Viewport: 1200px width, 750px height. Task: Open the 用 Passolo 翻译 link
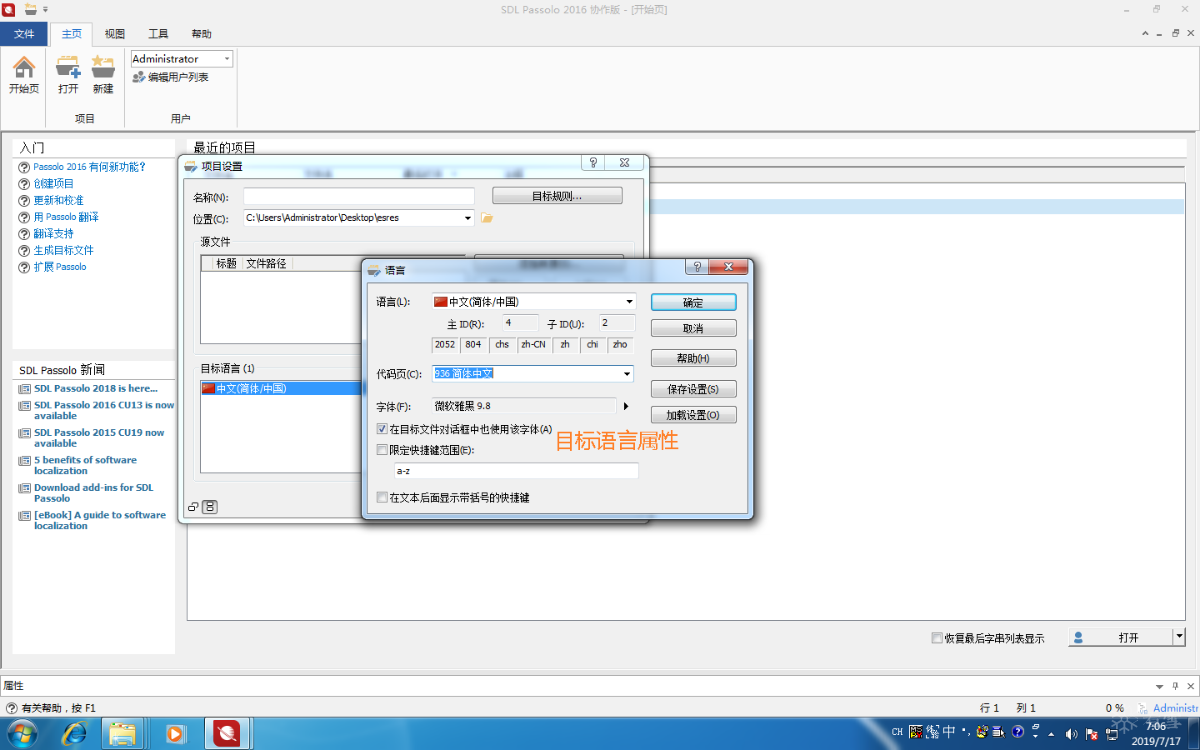66,217
